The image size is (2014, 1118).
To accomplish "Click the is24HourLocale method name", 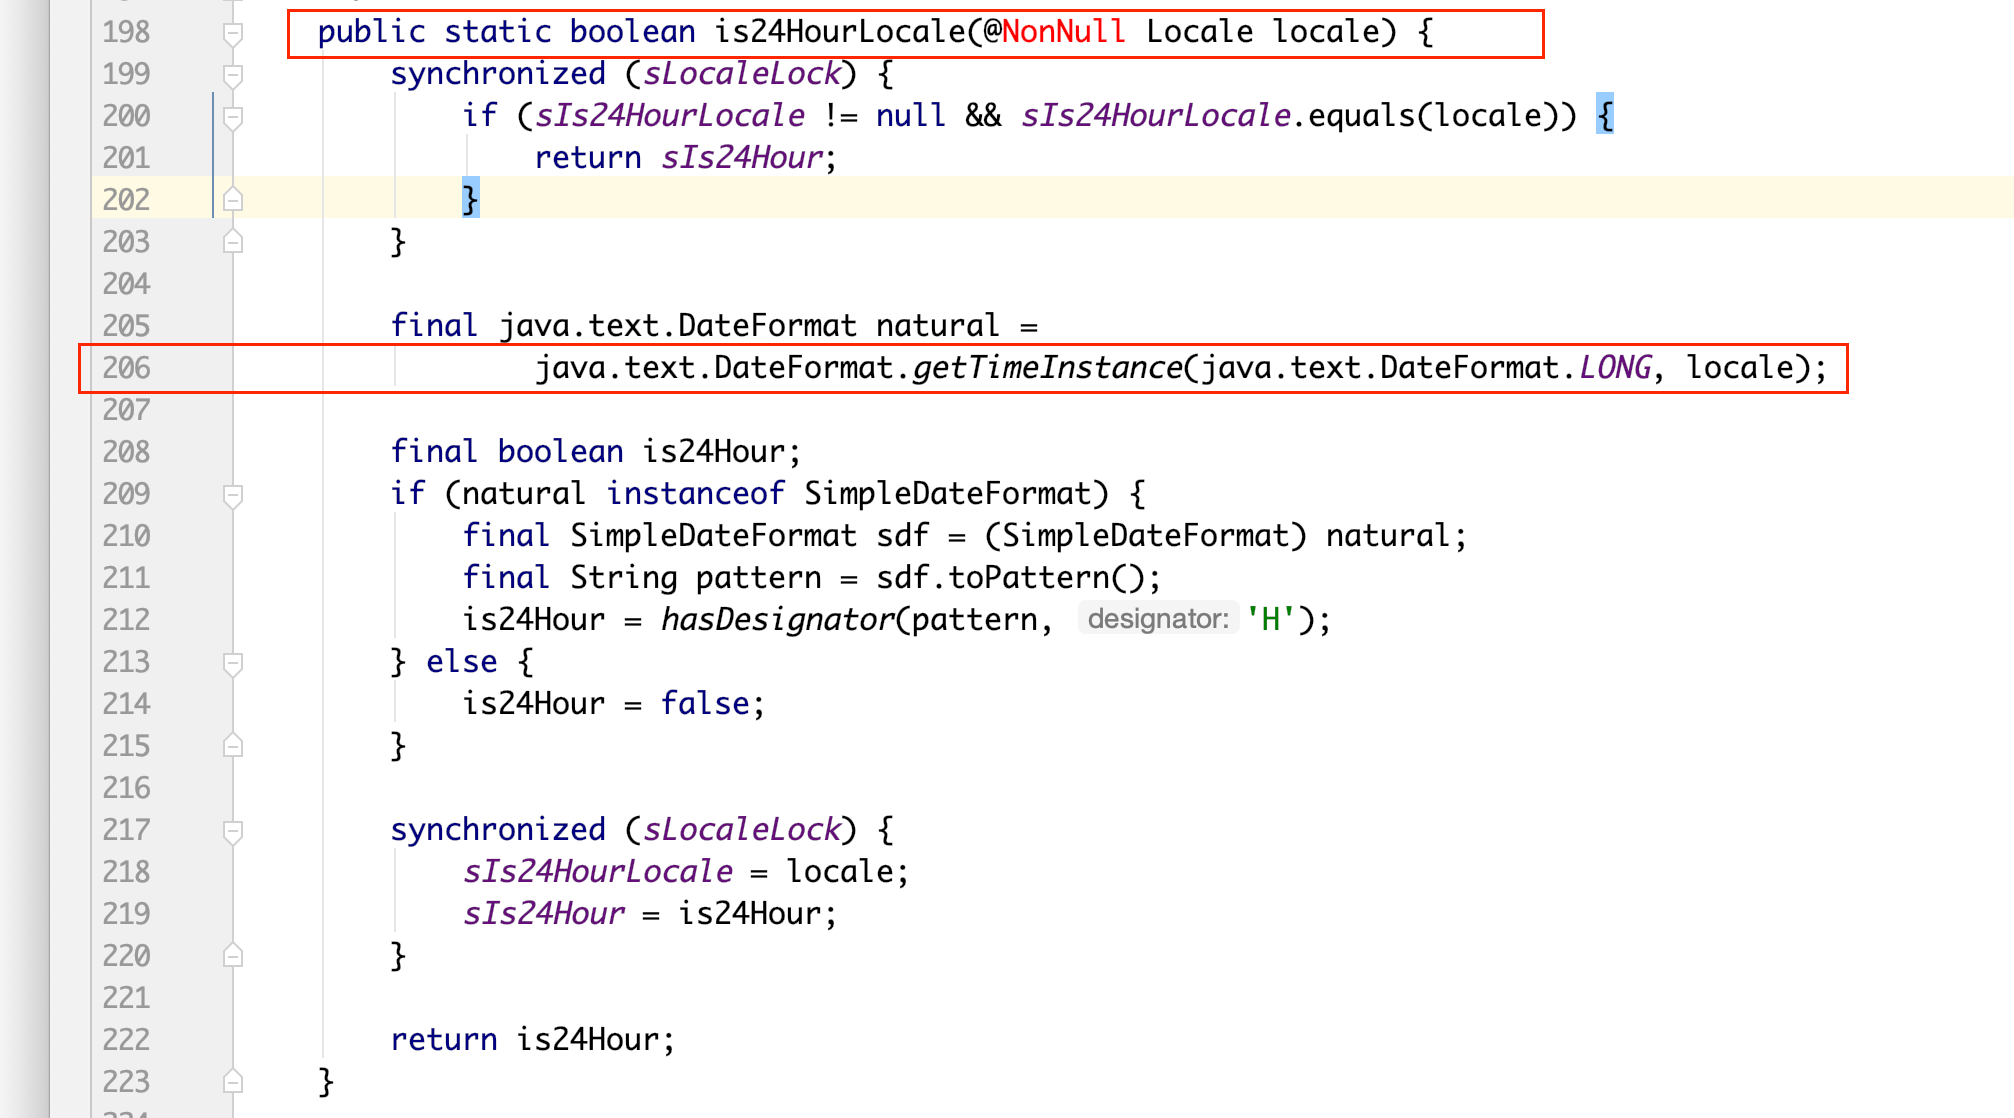I will 840,32.
